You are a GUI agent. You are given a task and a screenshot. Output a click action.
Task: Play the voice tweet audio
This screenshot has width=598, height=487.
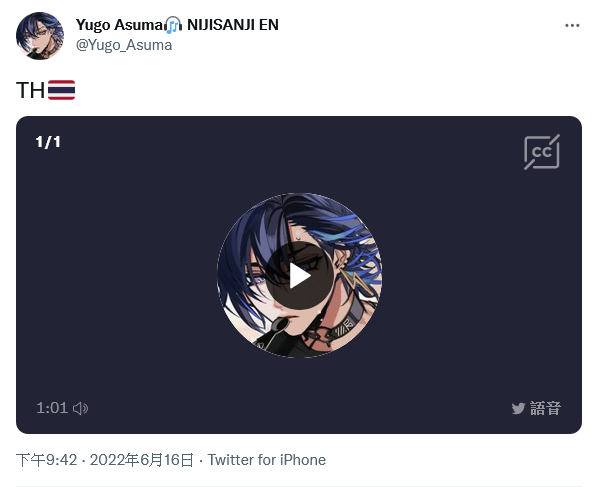(x=299, y=276)
